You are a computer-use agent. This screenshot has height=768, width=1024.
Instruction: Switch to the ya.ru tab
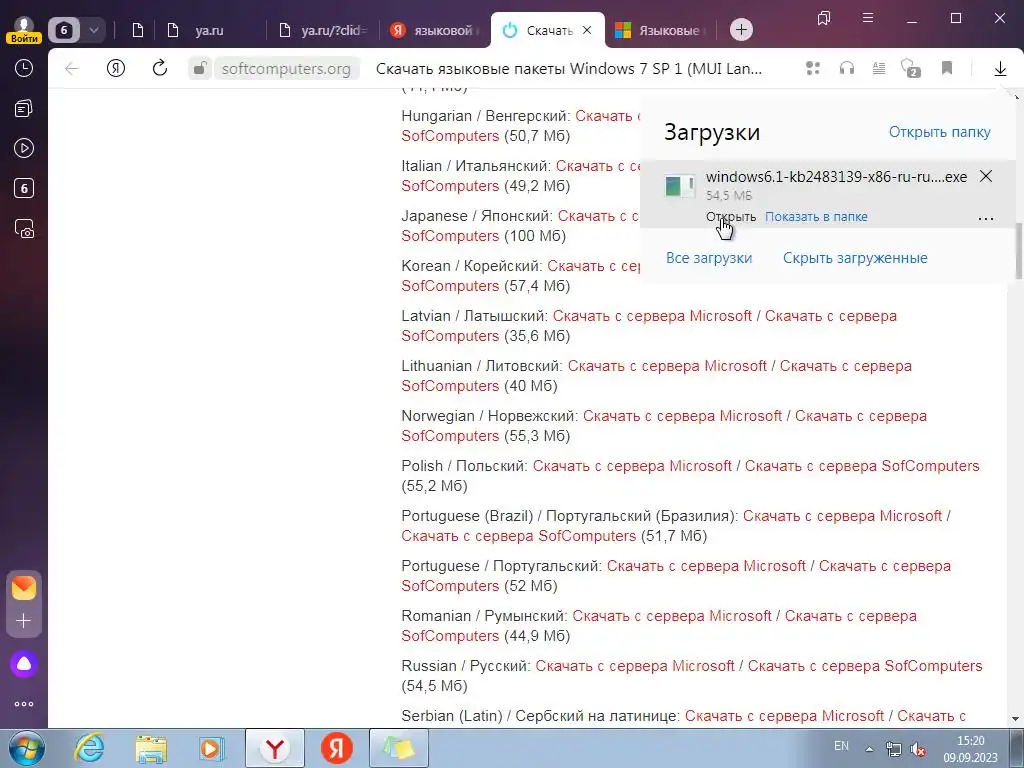[x=209, y=30]
